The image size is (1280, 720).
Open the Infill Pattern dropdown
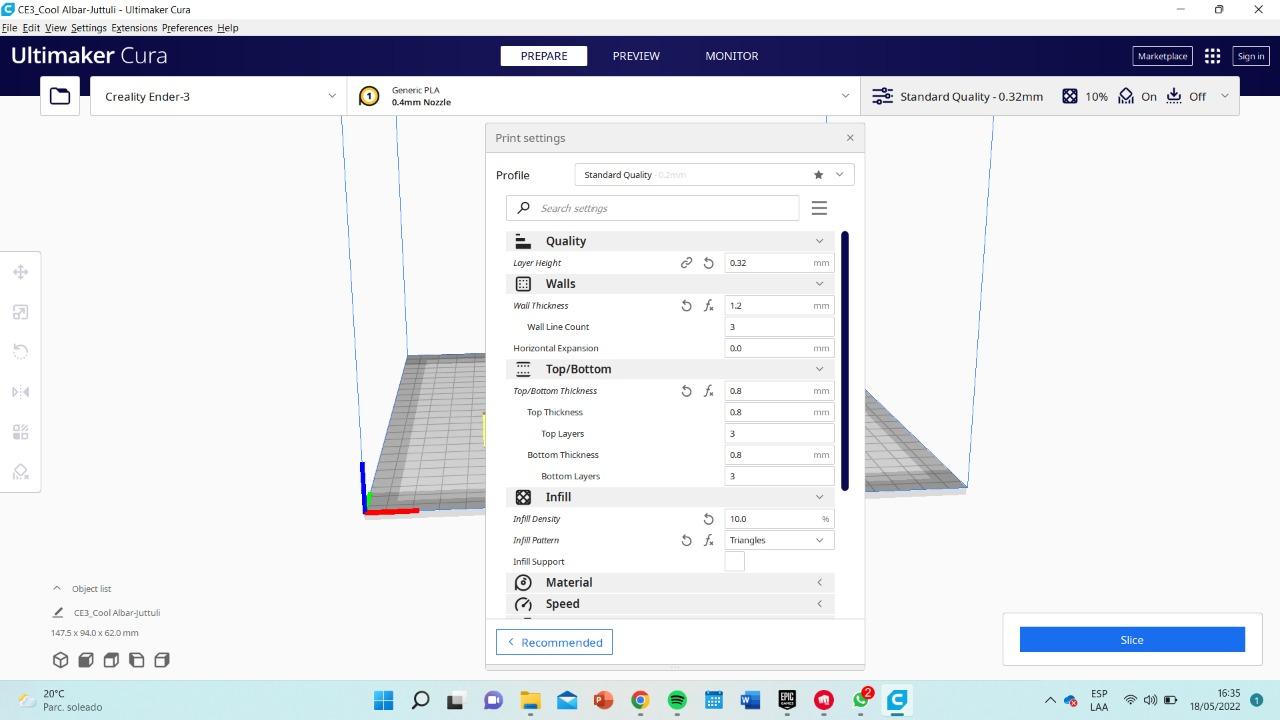tap(779, 540)
